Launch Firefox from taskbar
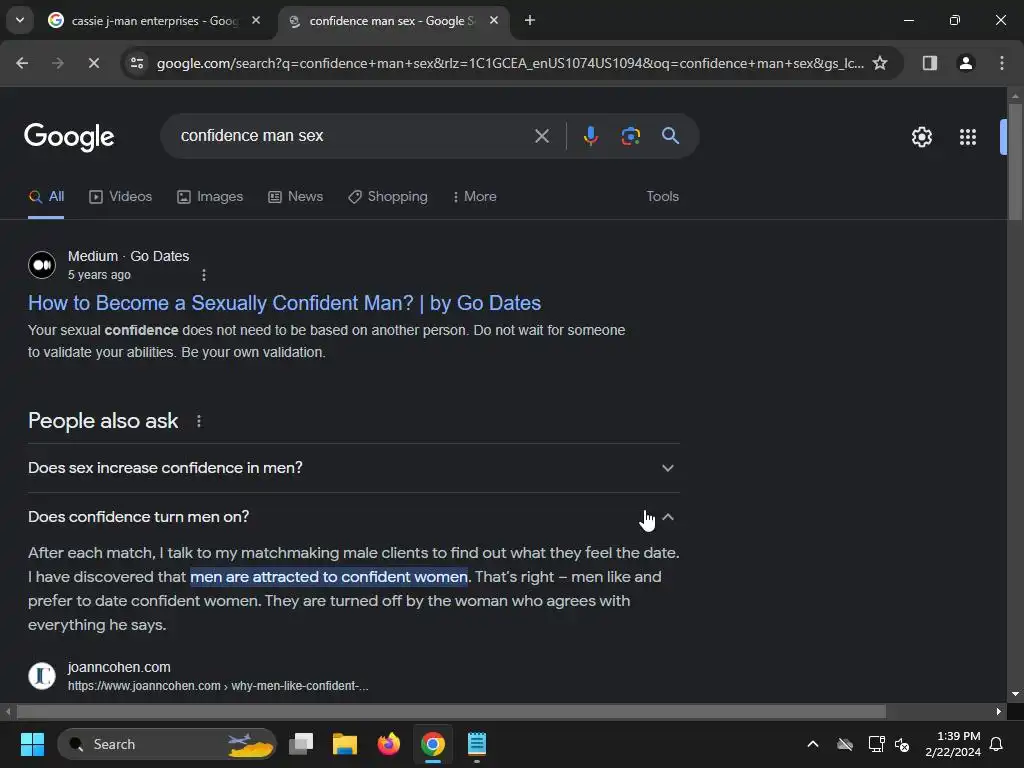This screenshot has height=768, width=1024. pyautogui.click(x=389, y=744)
